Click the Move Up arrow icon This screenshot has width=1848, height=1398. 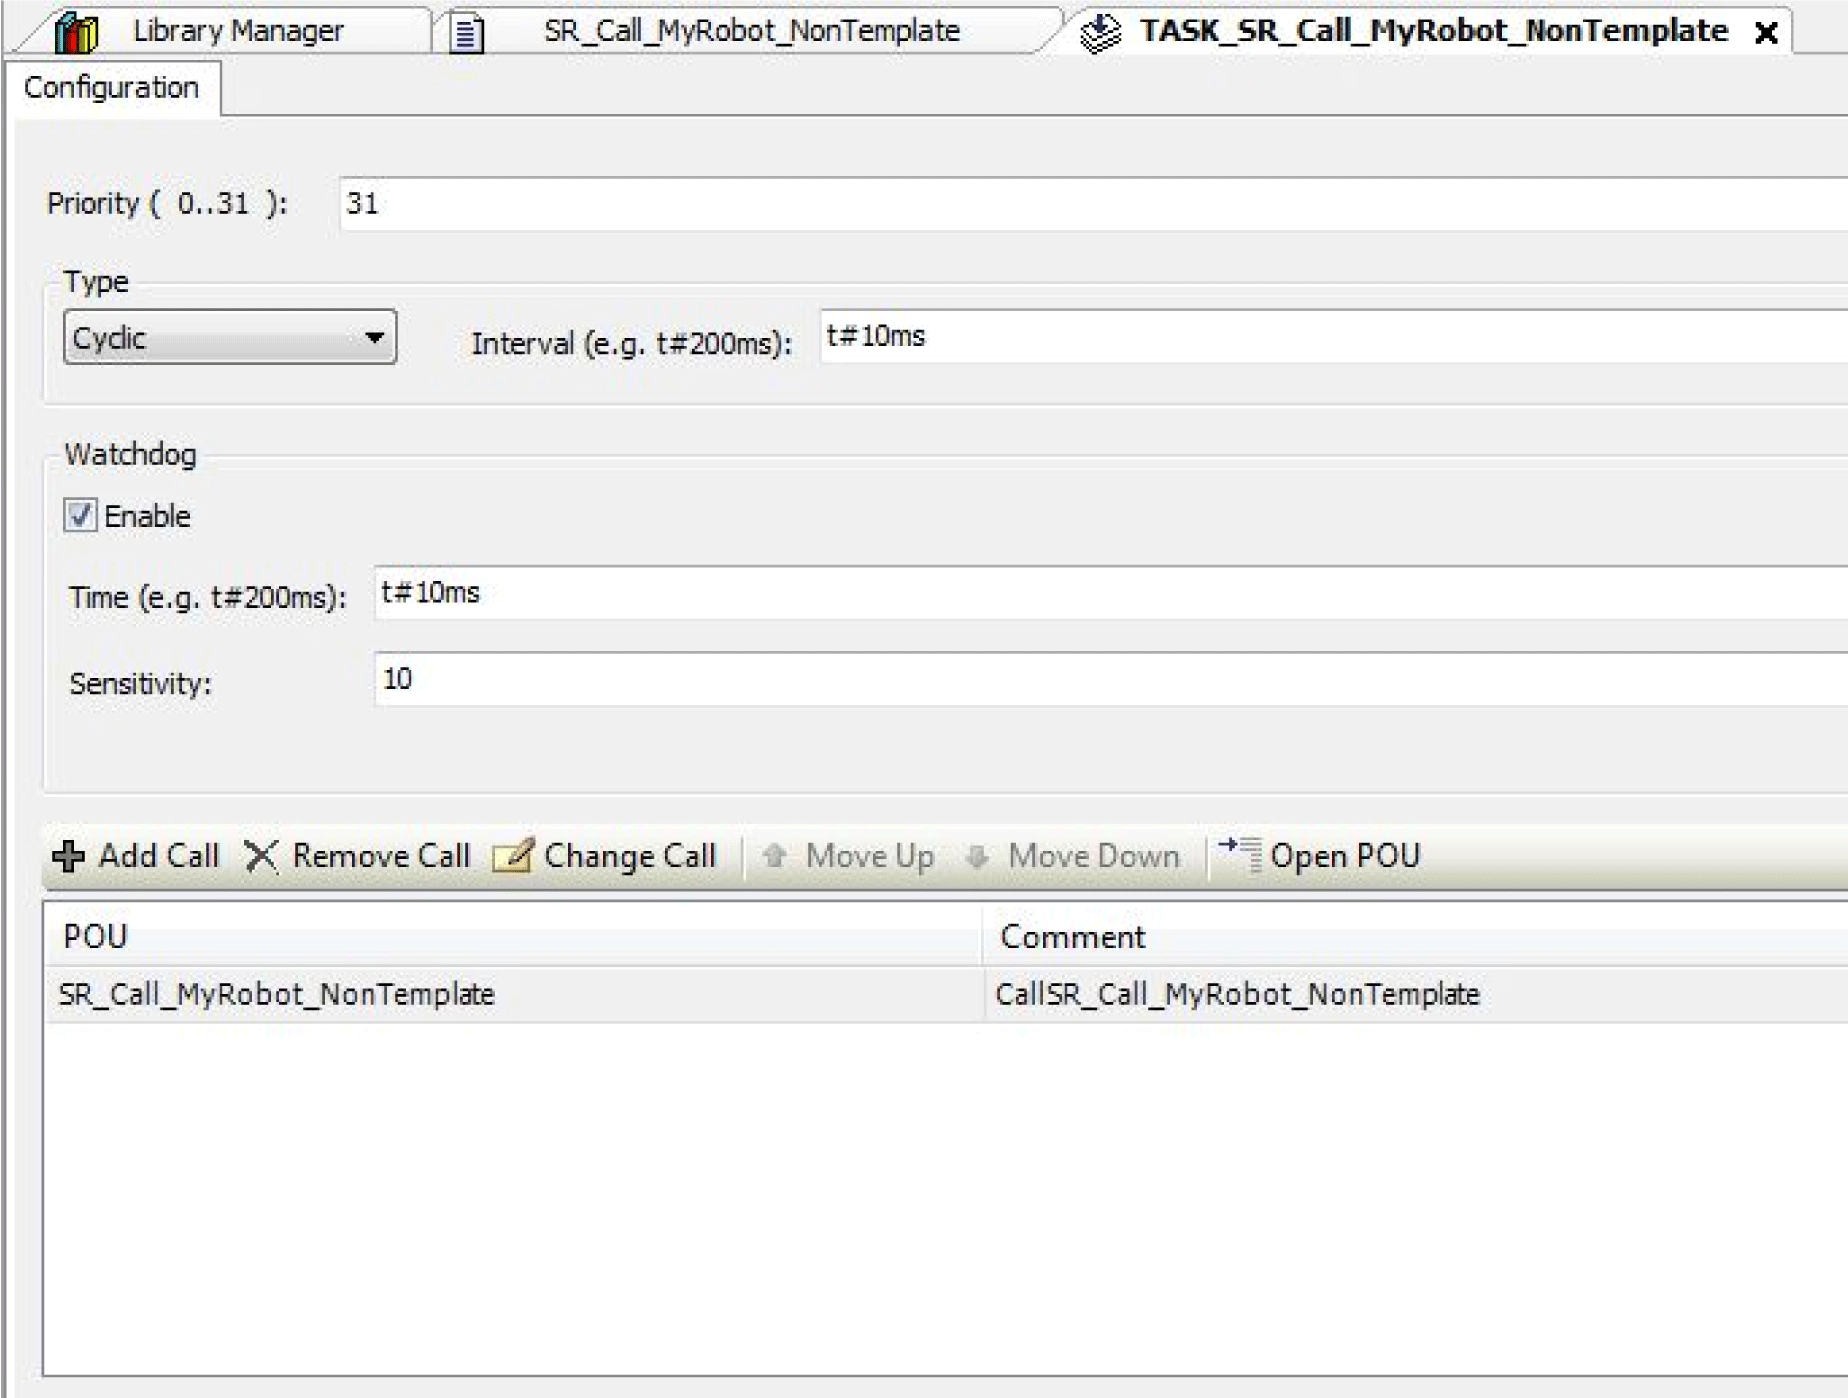[x=774, y=856]
